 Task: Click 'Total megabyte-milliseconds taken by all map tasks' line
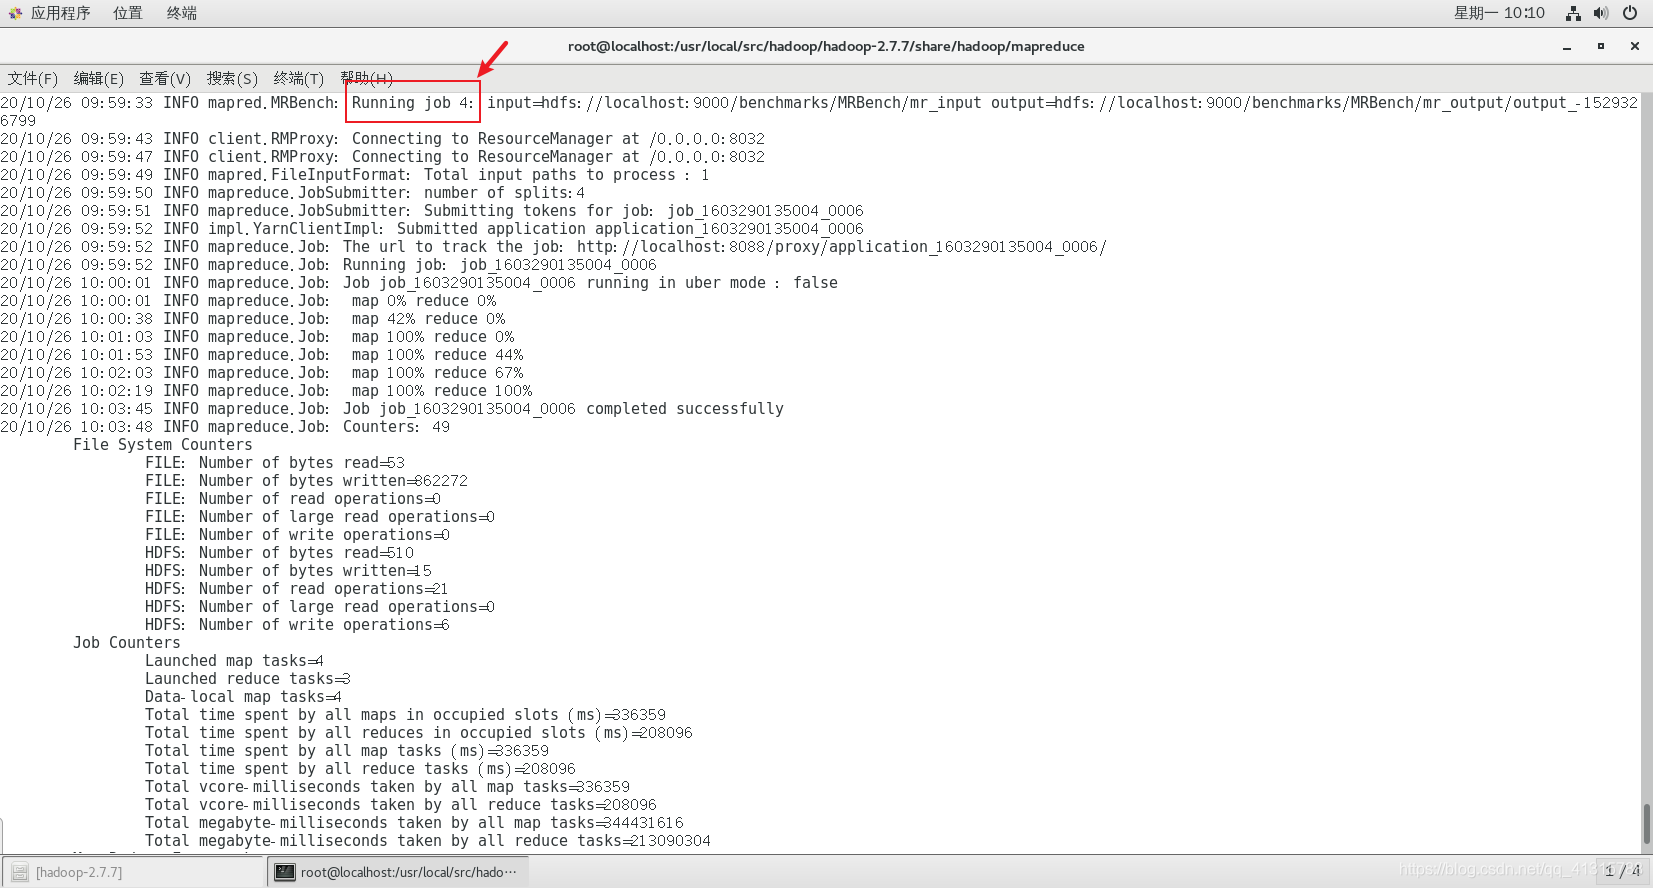point(414,822)
